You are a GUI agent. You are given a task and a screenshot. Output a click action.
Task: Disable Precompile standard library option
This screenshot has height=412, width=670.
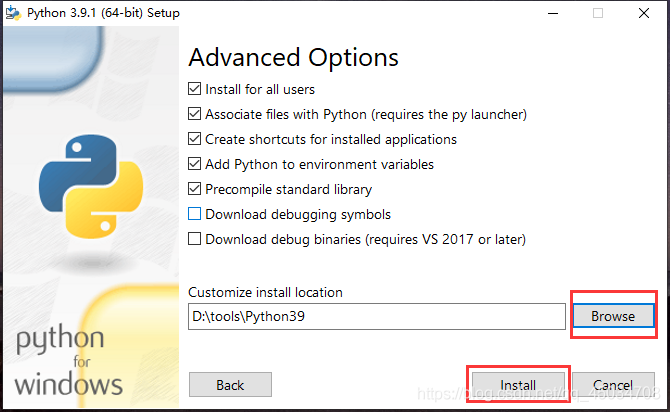click(x=194, y=189)
